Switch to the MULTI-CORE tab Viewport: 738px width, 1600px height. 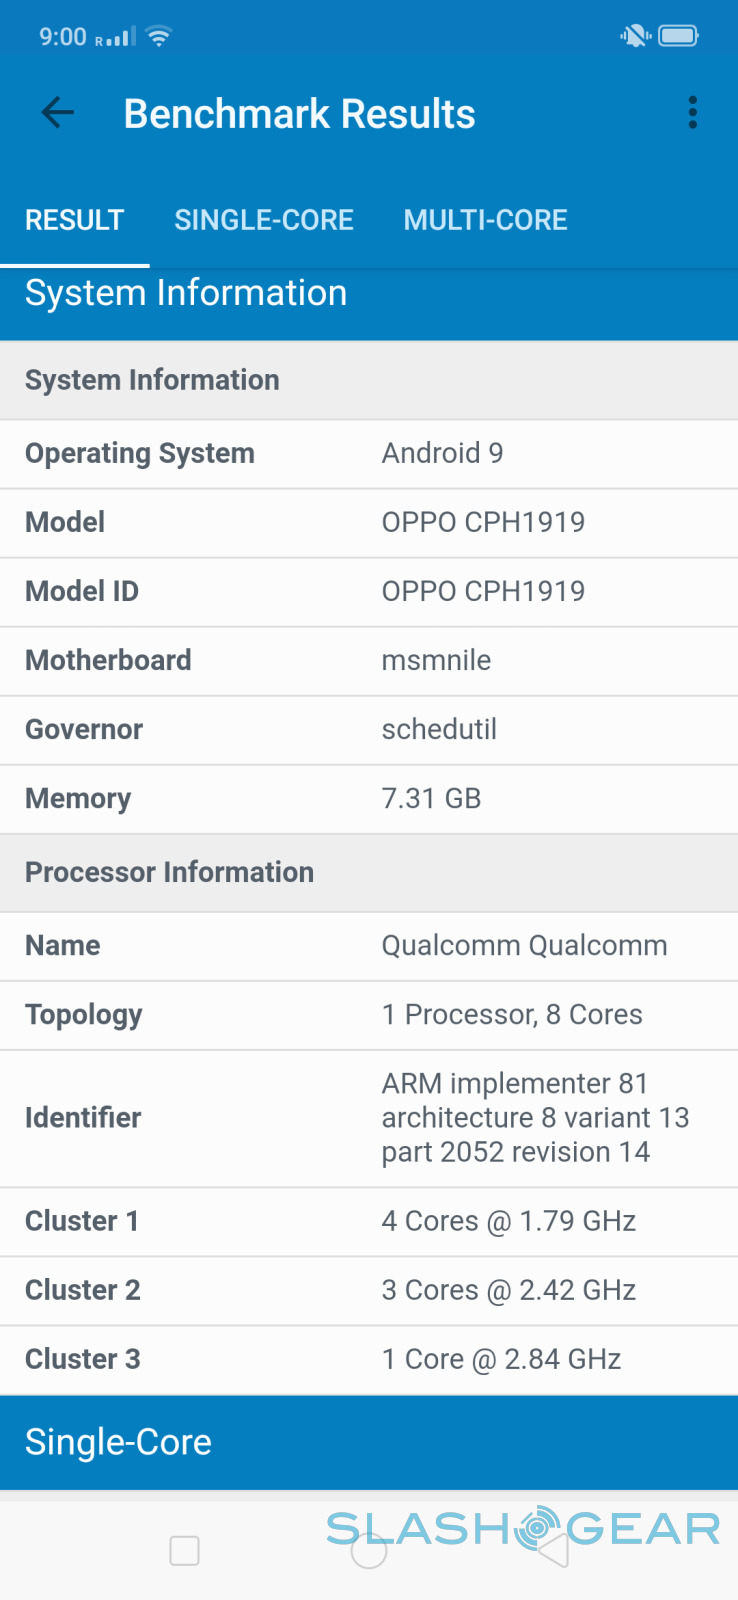click(x=485, y=220)
